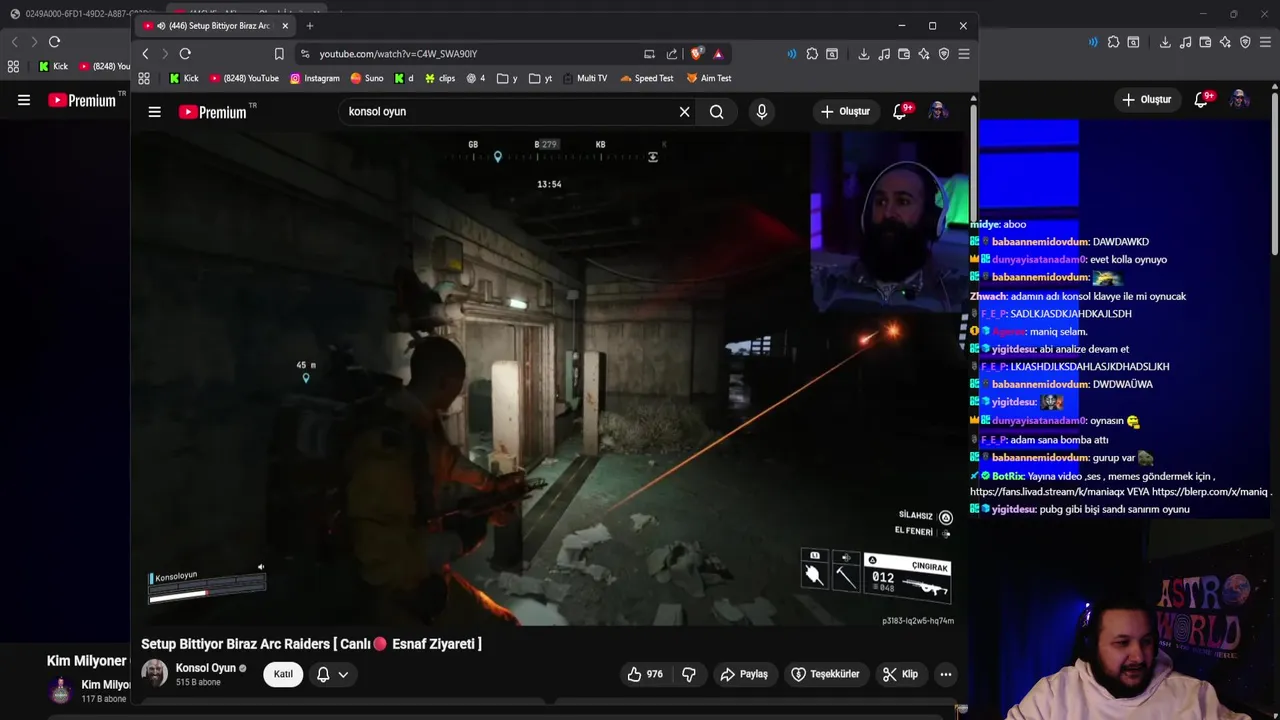
Task: Bookmark this page in the address bar
Action: (x=279, y=54)
